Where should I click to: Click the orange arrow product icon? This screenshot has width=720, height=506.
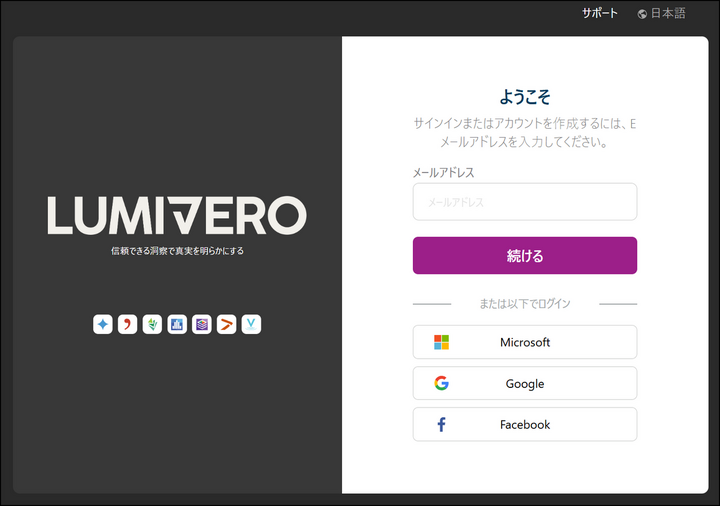(227, 324)
